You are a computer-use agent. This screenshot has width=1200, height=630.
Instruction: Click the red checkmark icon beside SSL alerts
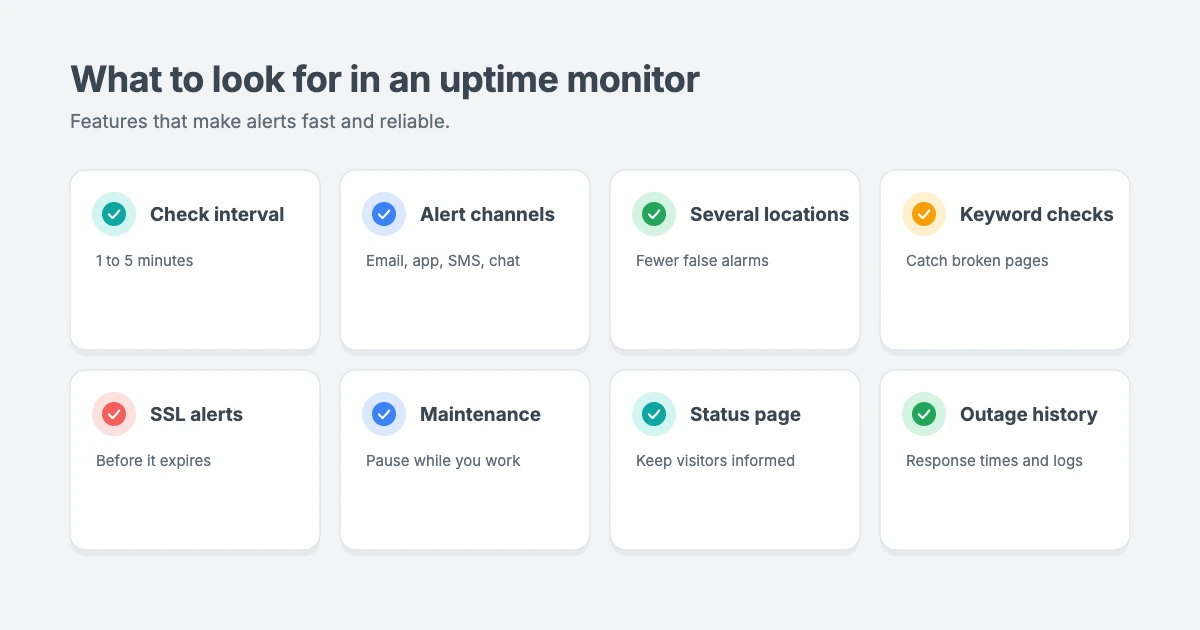(114, 414)
